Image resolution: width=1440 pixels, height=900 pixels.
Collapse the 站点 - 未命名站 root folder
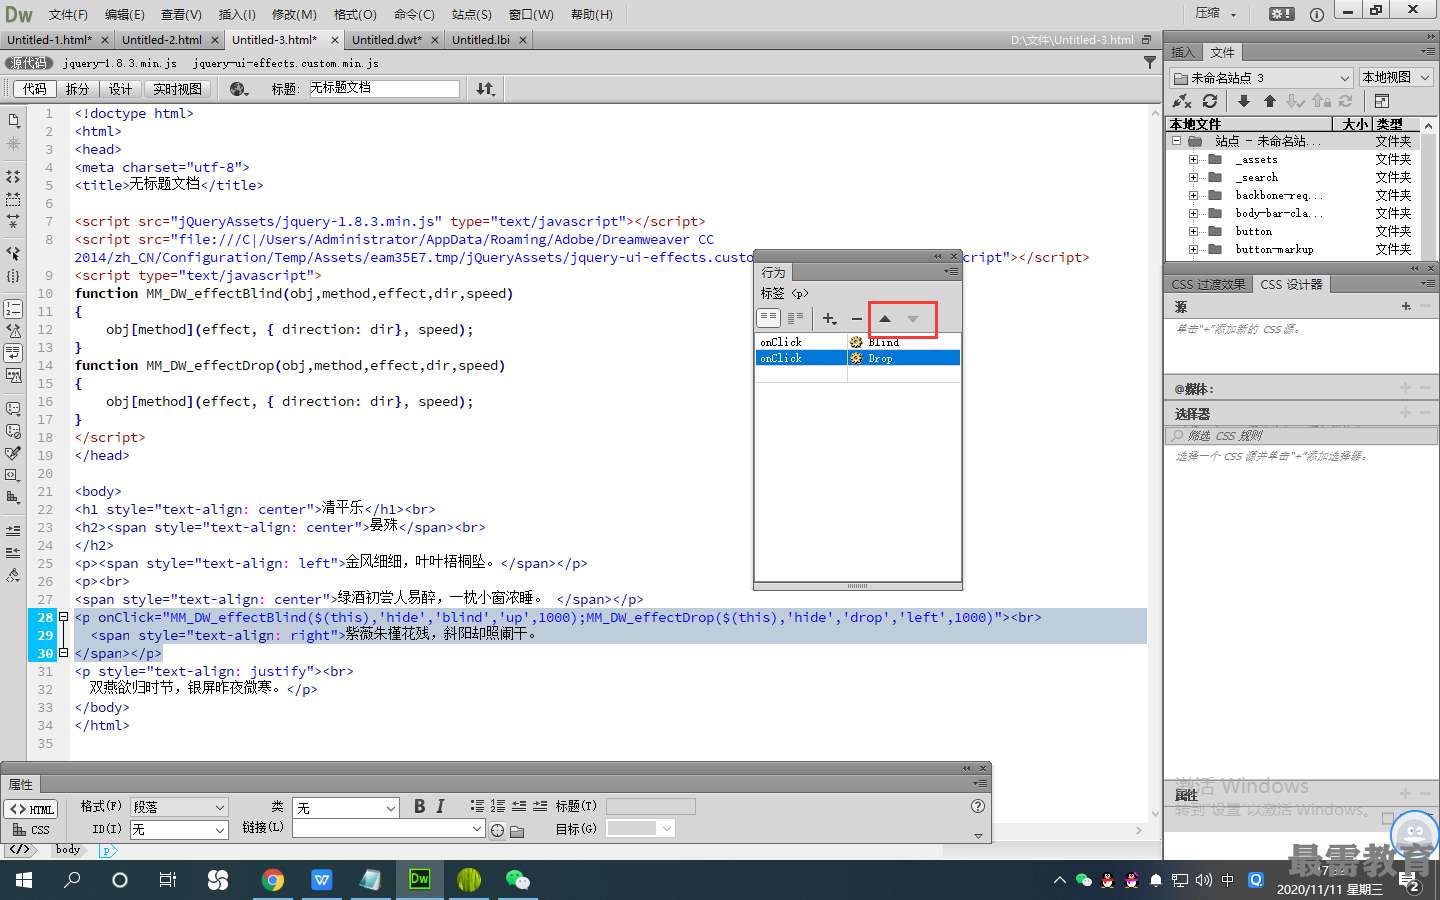tap(1177, 141)
